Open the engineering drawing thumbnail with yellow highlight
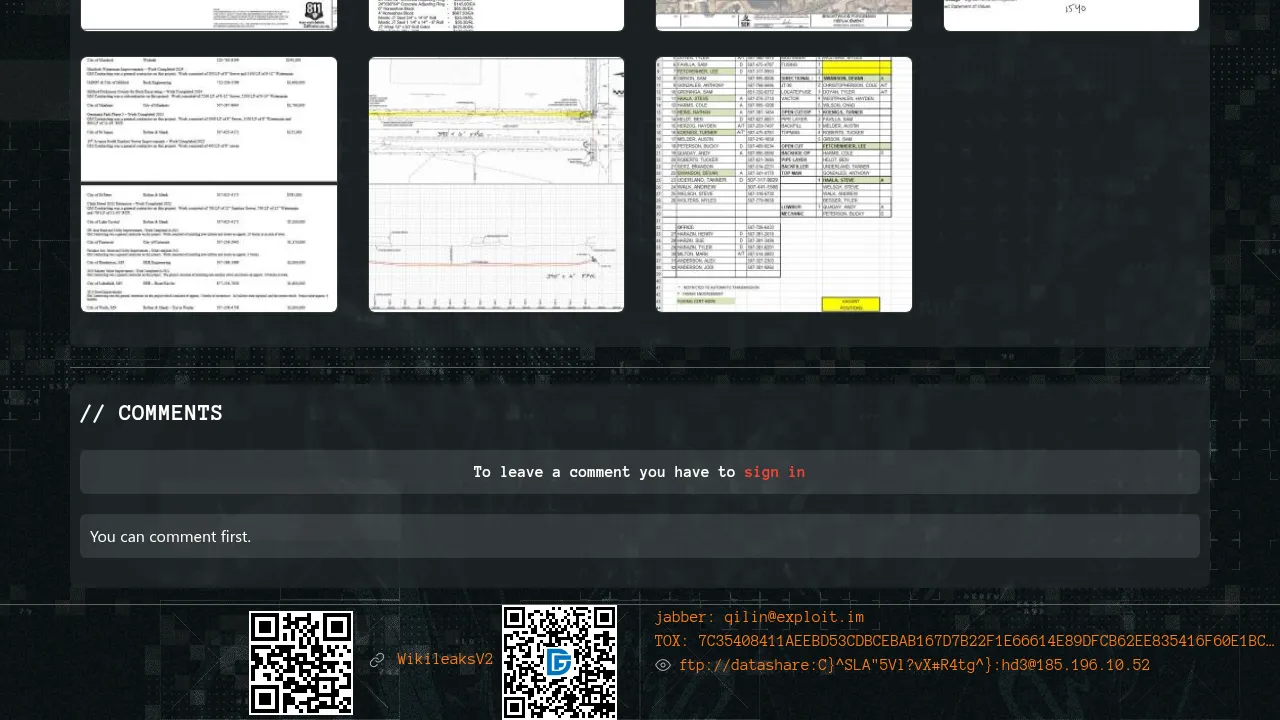The height and width of the screenshot is (720, 1280). (496, 185)
